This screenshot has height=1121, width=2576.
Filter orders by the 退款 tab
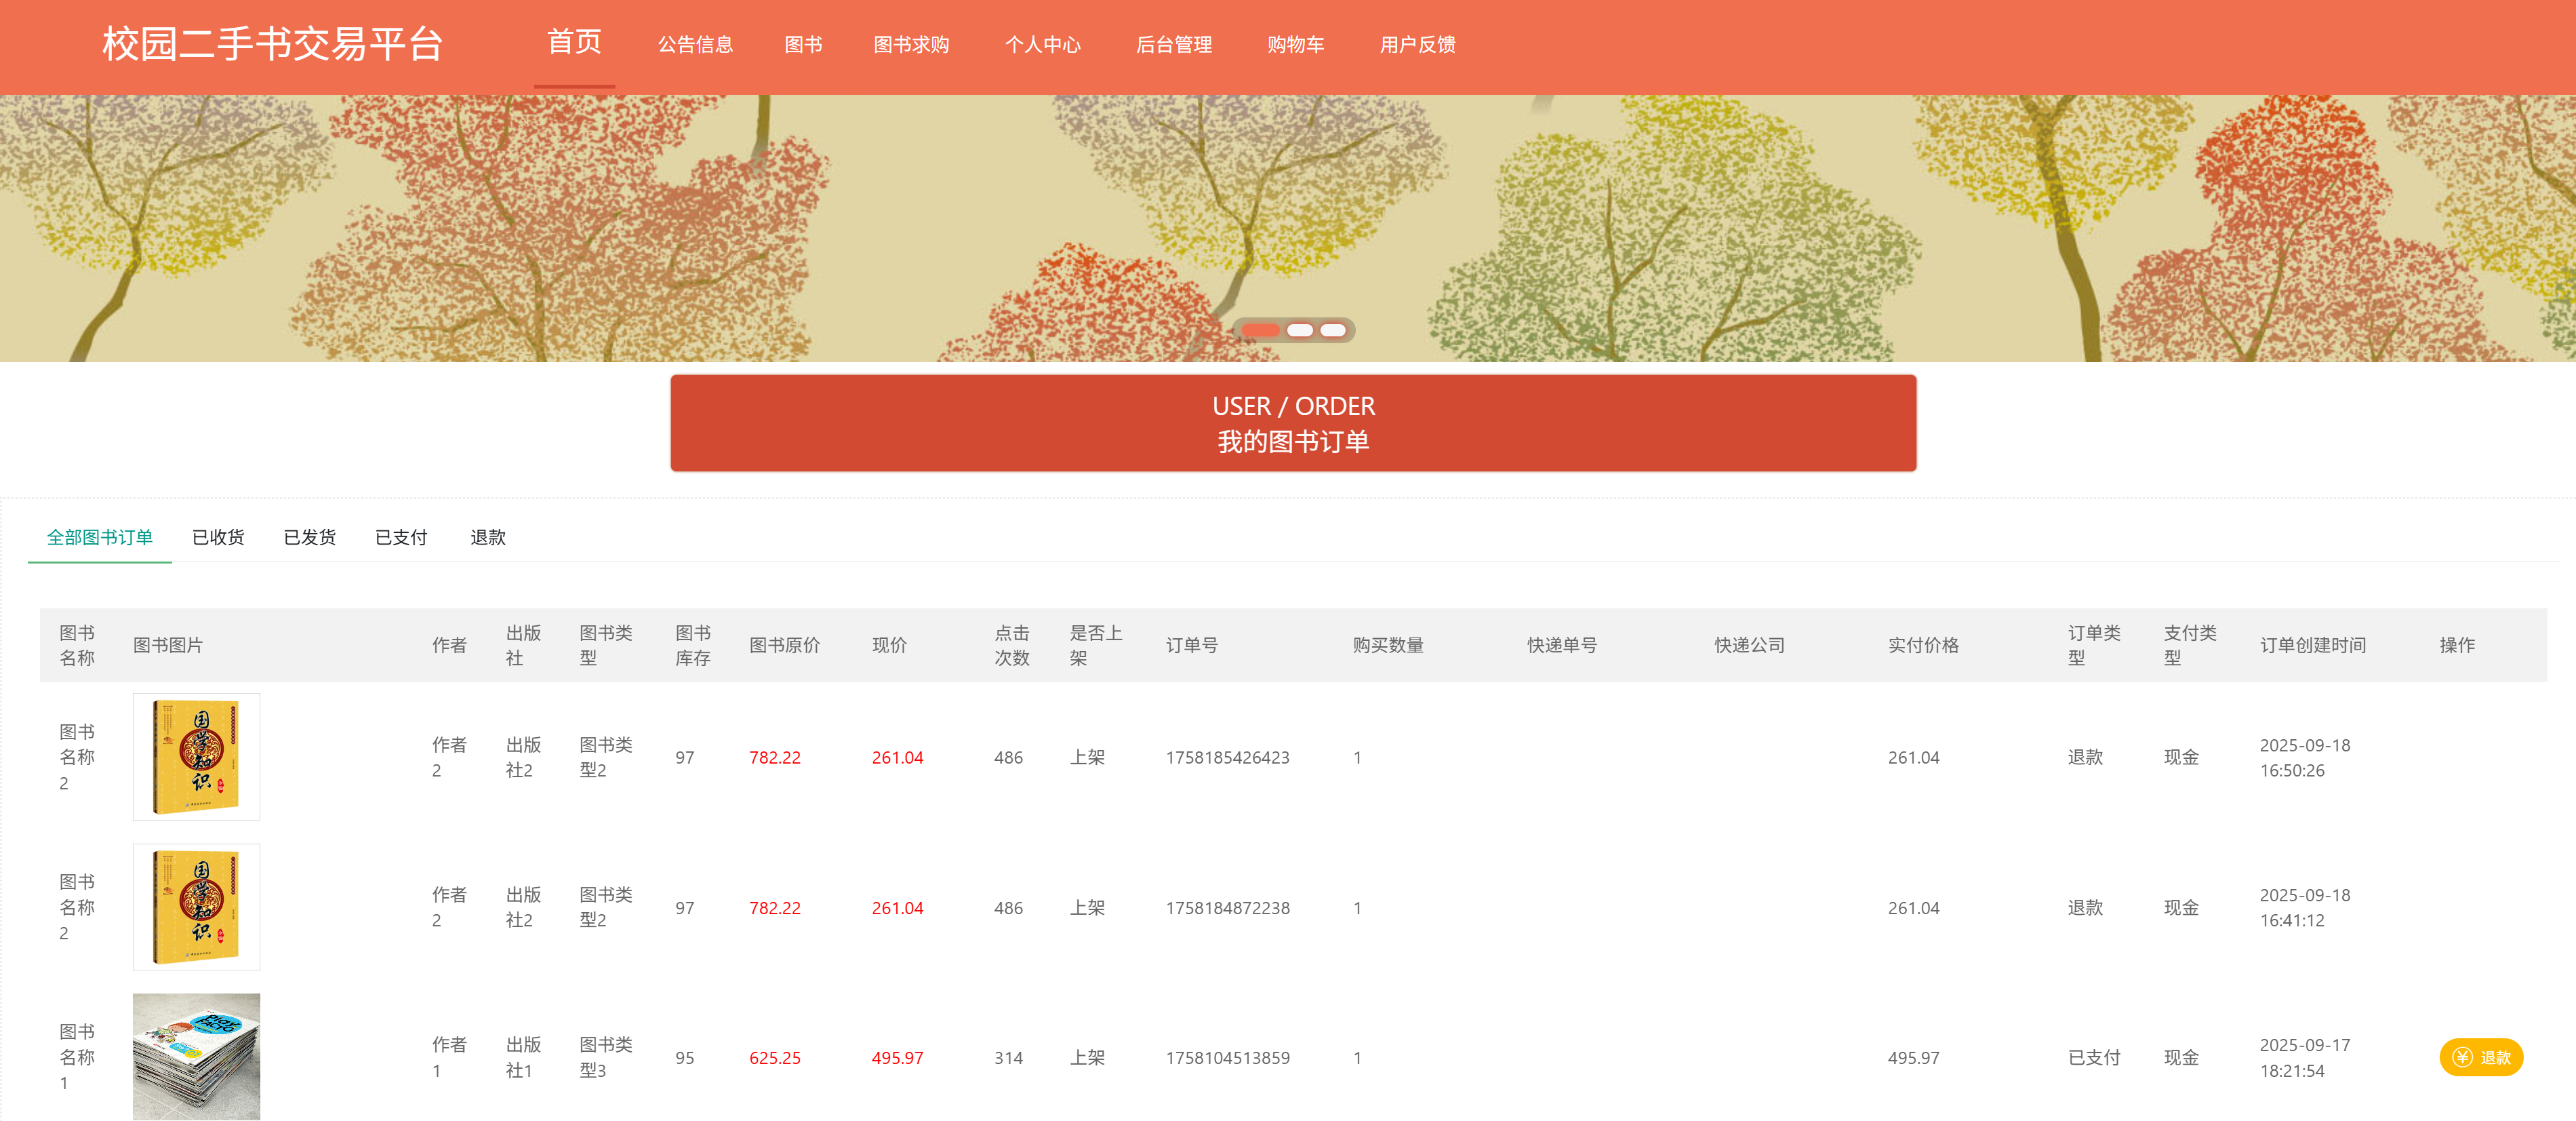[488, 537]
